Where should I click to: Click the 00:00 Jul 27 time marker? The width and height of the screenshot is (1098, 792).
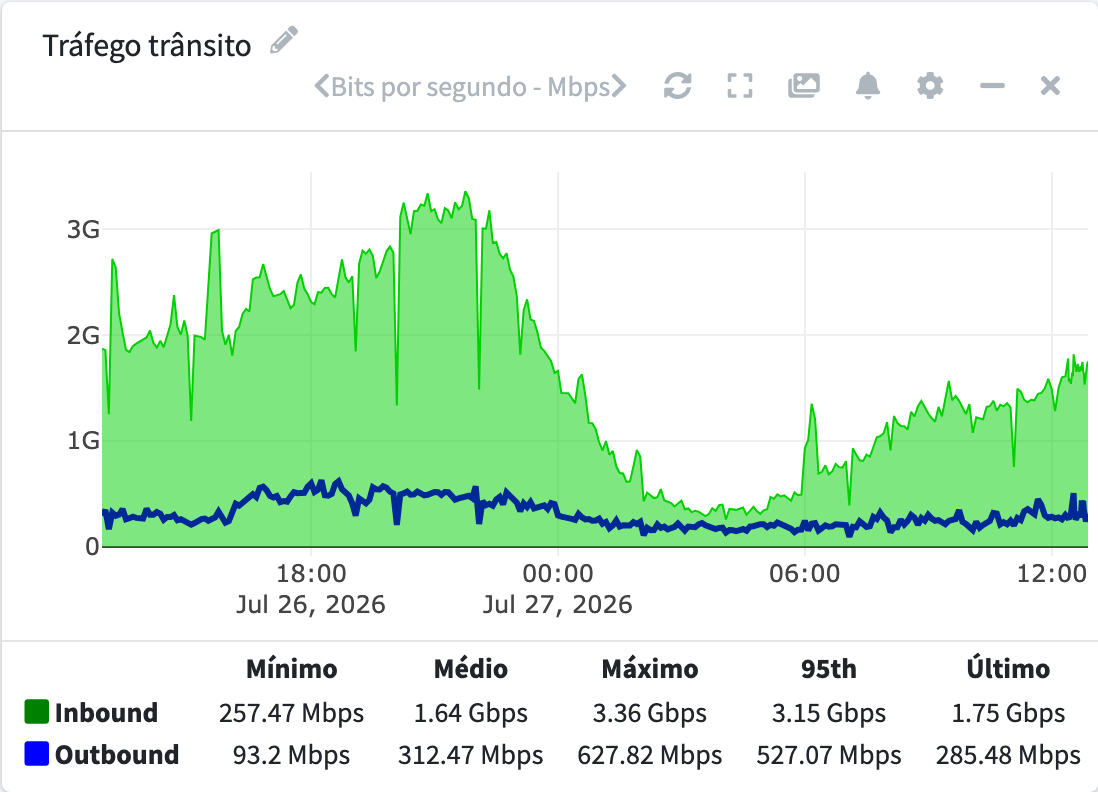[x=557, y=588]
